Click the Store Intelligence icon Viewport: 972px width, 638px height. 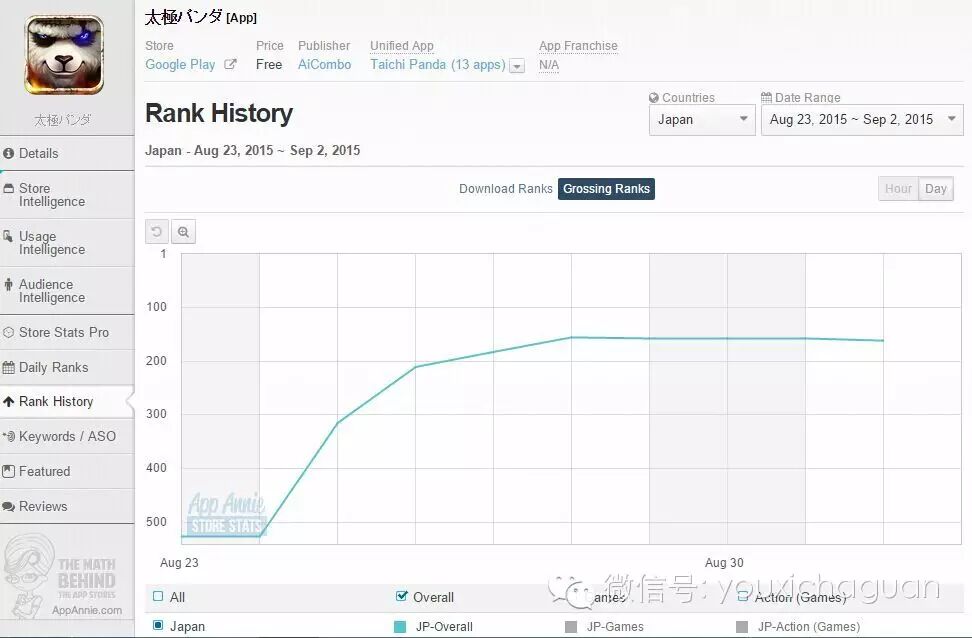[8, 188]
